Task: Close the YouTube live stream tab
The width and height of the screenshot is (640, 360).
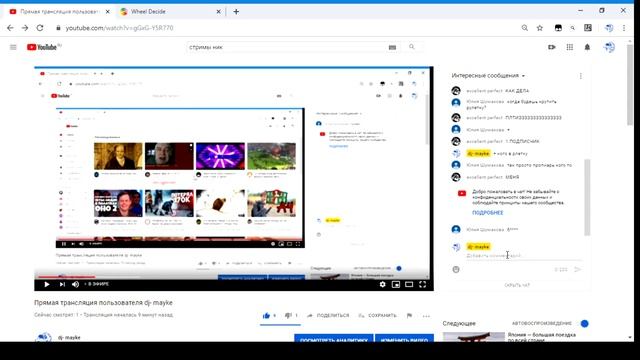Action: pyautogui.click(x=107, y=11)
